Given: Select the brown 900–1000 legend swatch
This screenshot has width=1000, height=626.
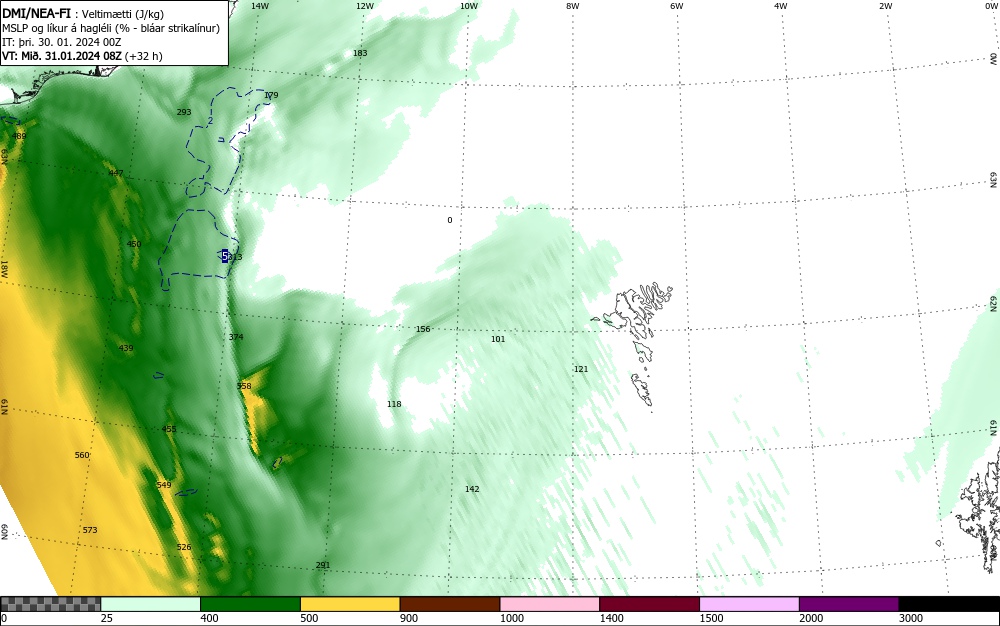Looking at the screenshot, I should click(450, 604).
